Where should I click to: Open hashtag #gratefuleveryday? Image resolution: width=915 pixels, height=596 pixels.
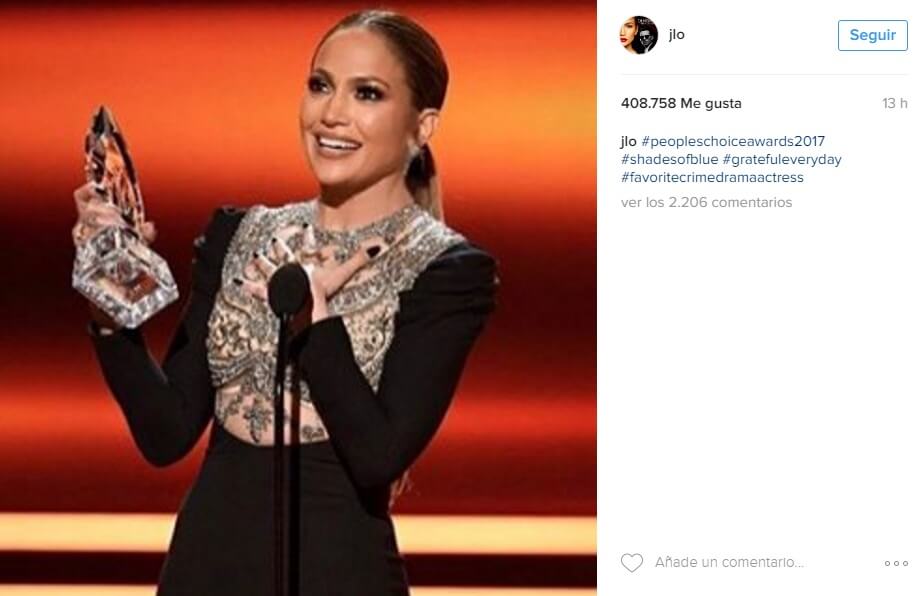[x=782, y=159]
